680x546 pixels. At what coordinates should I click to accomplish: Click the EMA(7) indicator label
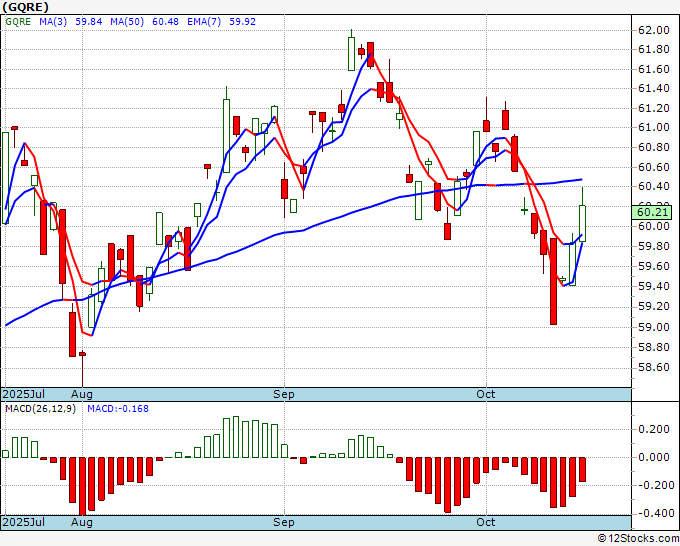204,22
